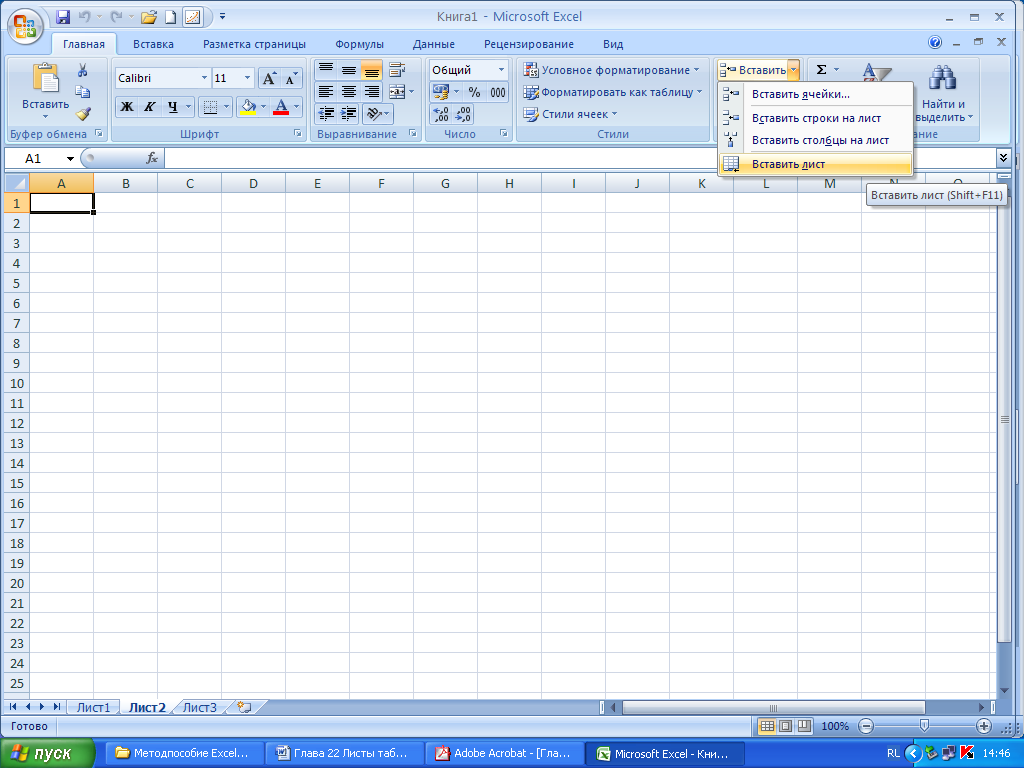The width and height of the screenshot is (1024, 768).
Task: Open a file using the folder icon
Action: pyautogui.click(x=149, y=17)
